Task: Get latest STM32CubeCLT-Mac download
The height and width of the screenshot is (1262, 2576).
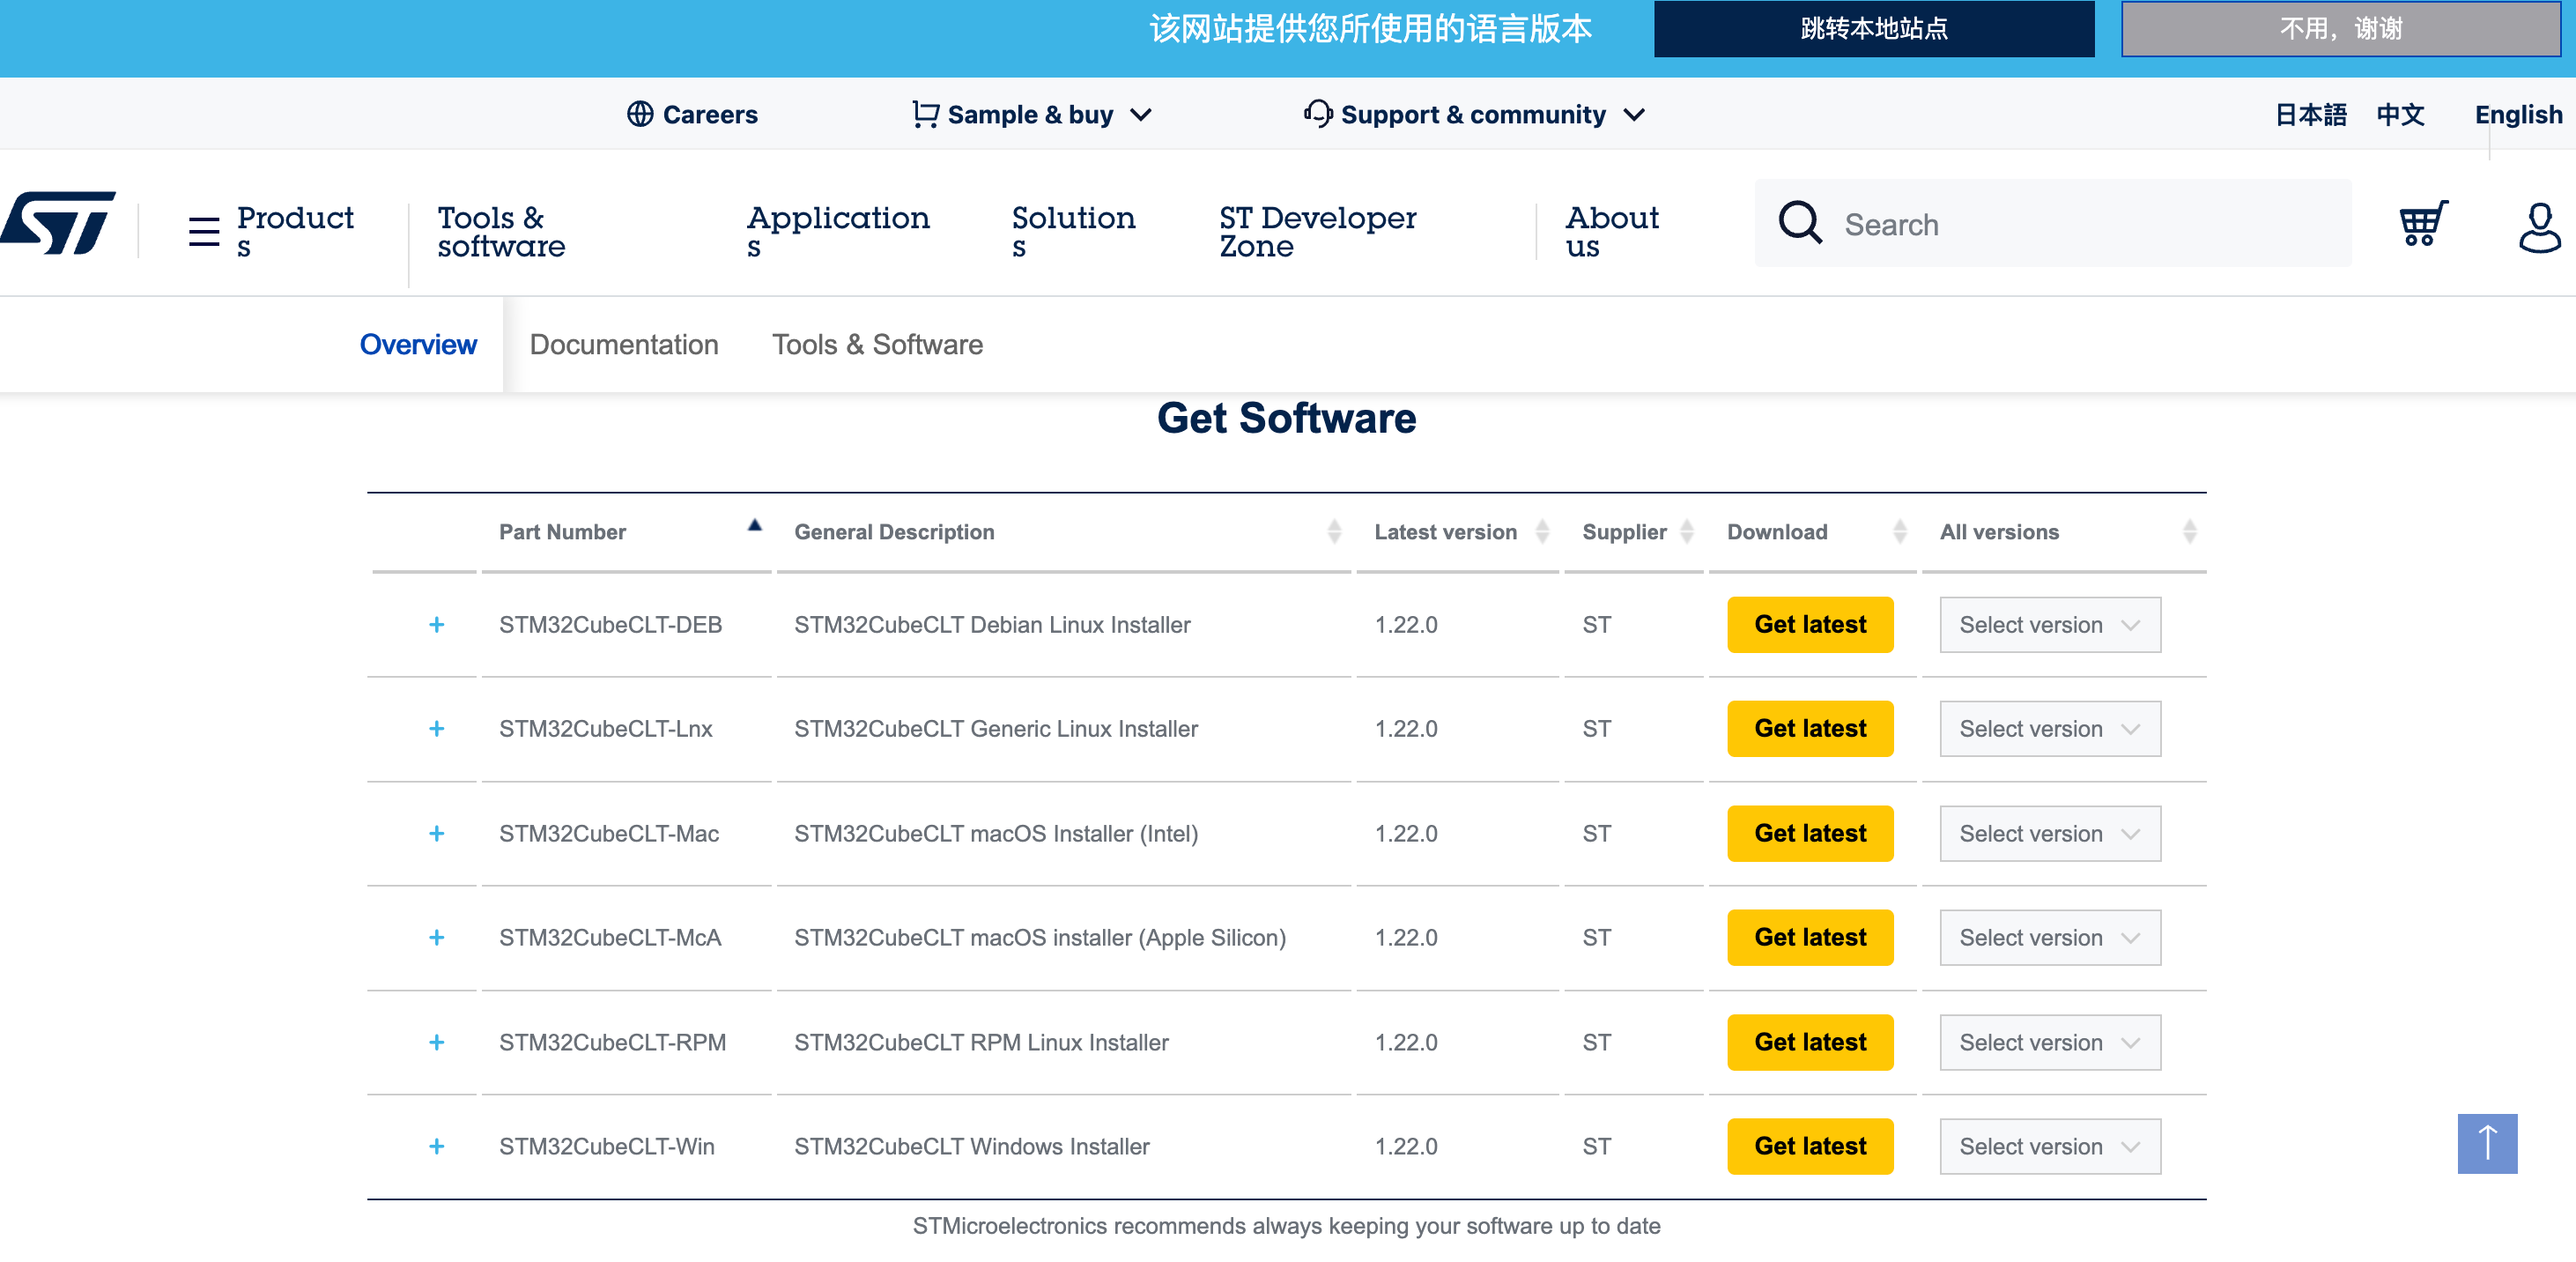Action: click(1810, 833)
